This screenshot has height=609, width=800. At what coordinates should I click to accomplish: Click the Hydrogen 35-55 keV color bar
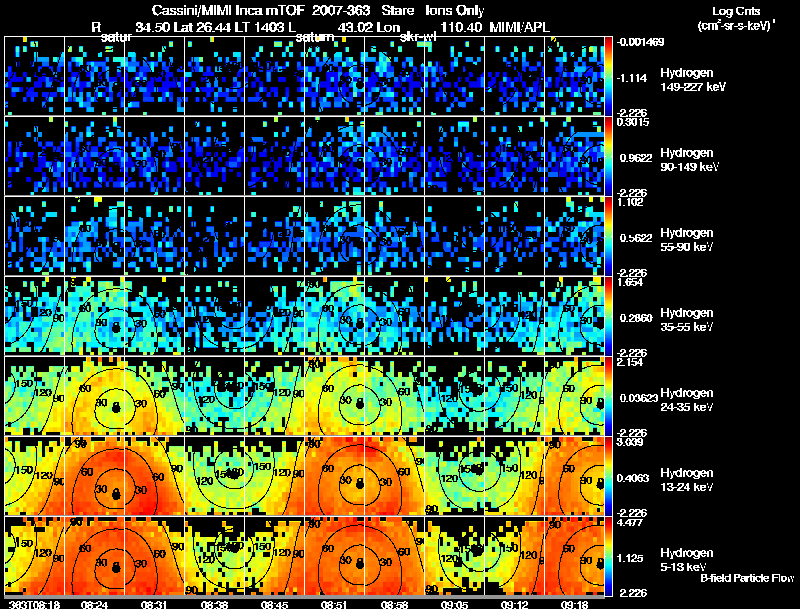(608, 316)
